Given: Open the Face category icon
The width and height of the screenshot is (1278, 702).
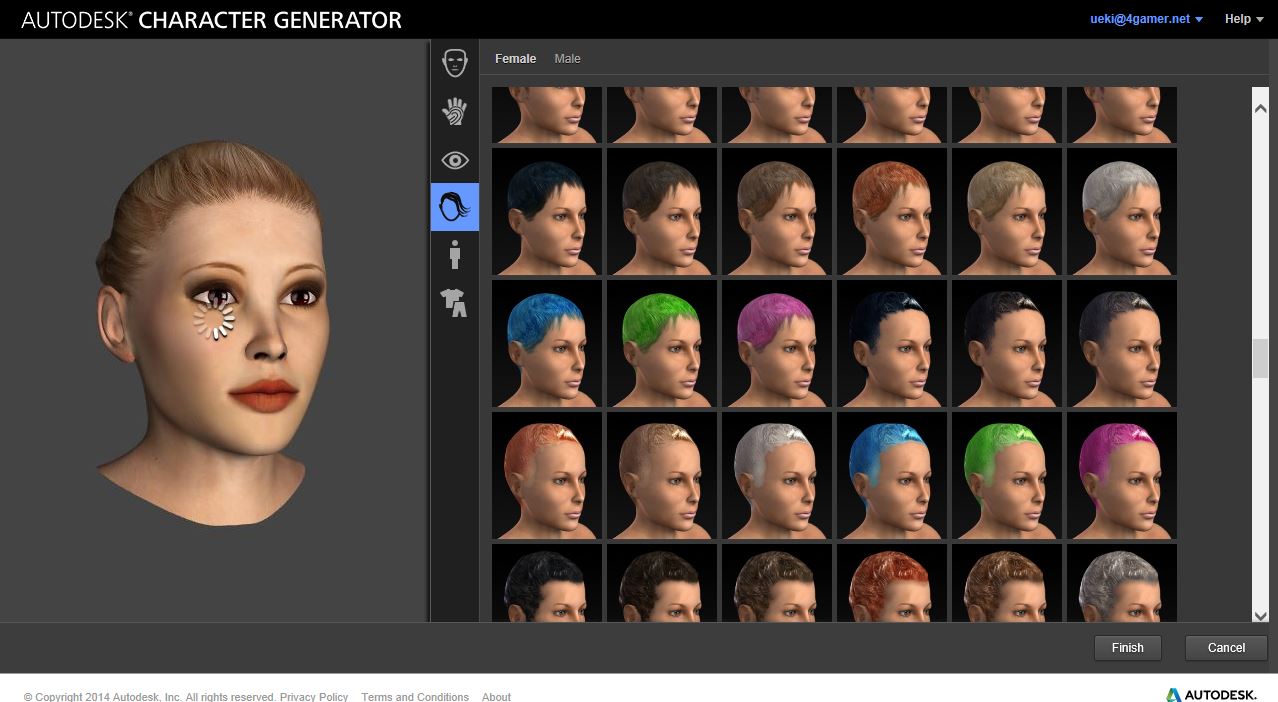Looking at the screenshot, I should point(455,63).
